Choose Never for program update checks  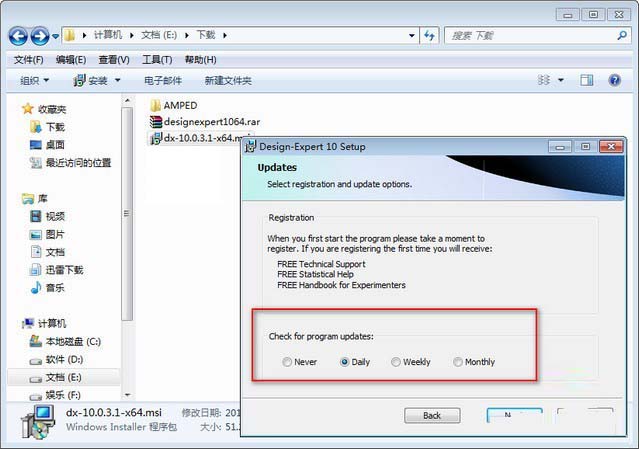coord(299,362)
